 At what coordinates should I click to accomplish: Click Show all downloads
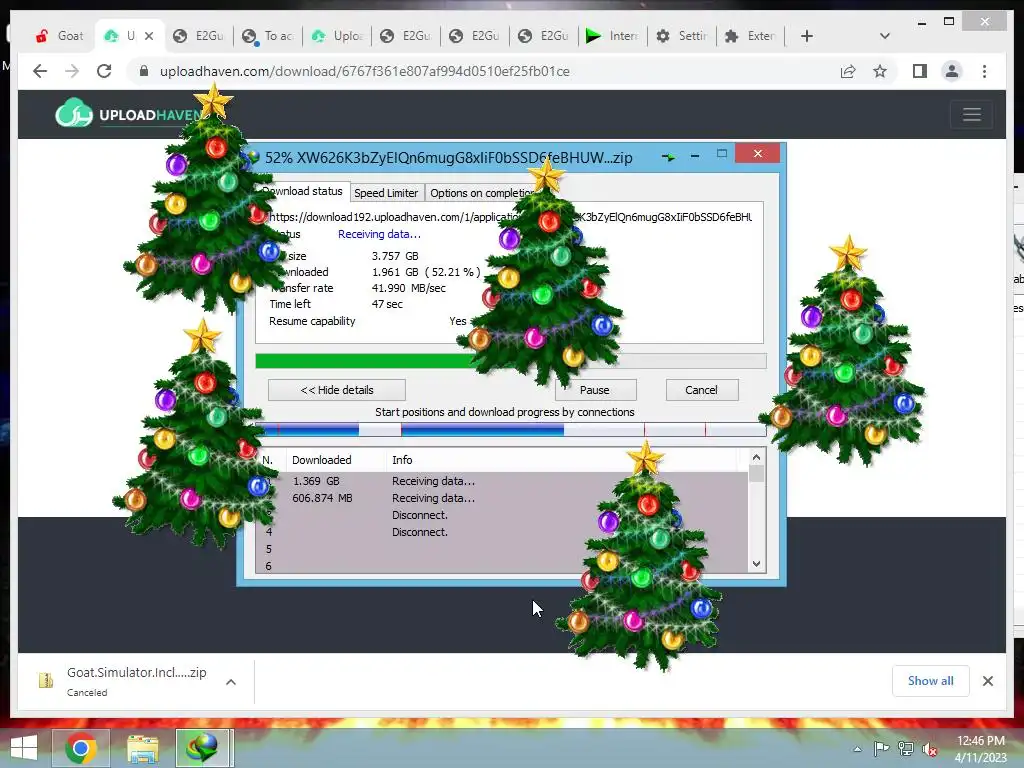click(931, 680)
